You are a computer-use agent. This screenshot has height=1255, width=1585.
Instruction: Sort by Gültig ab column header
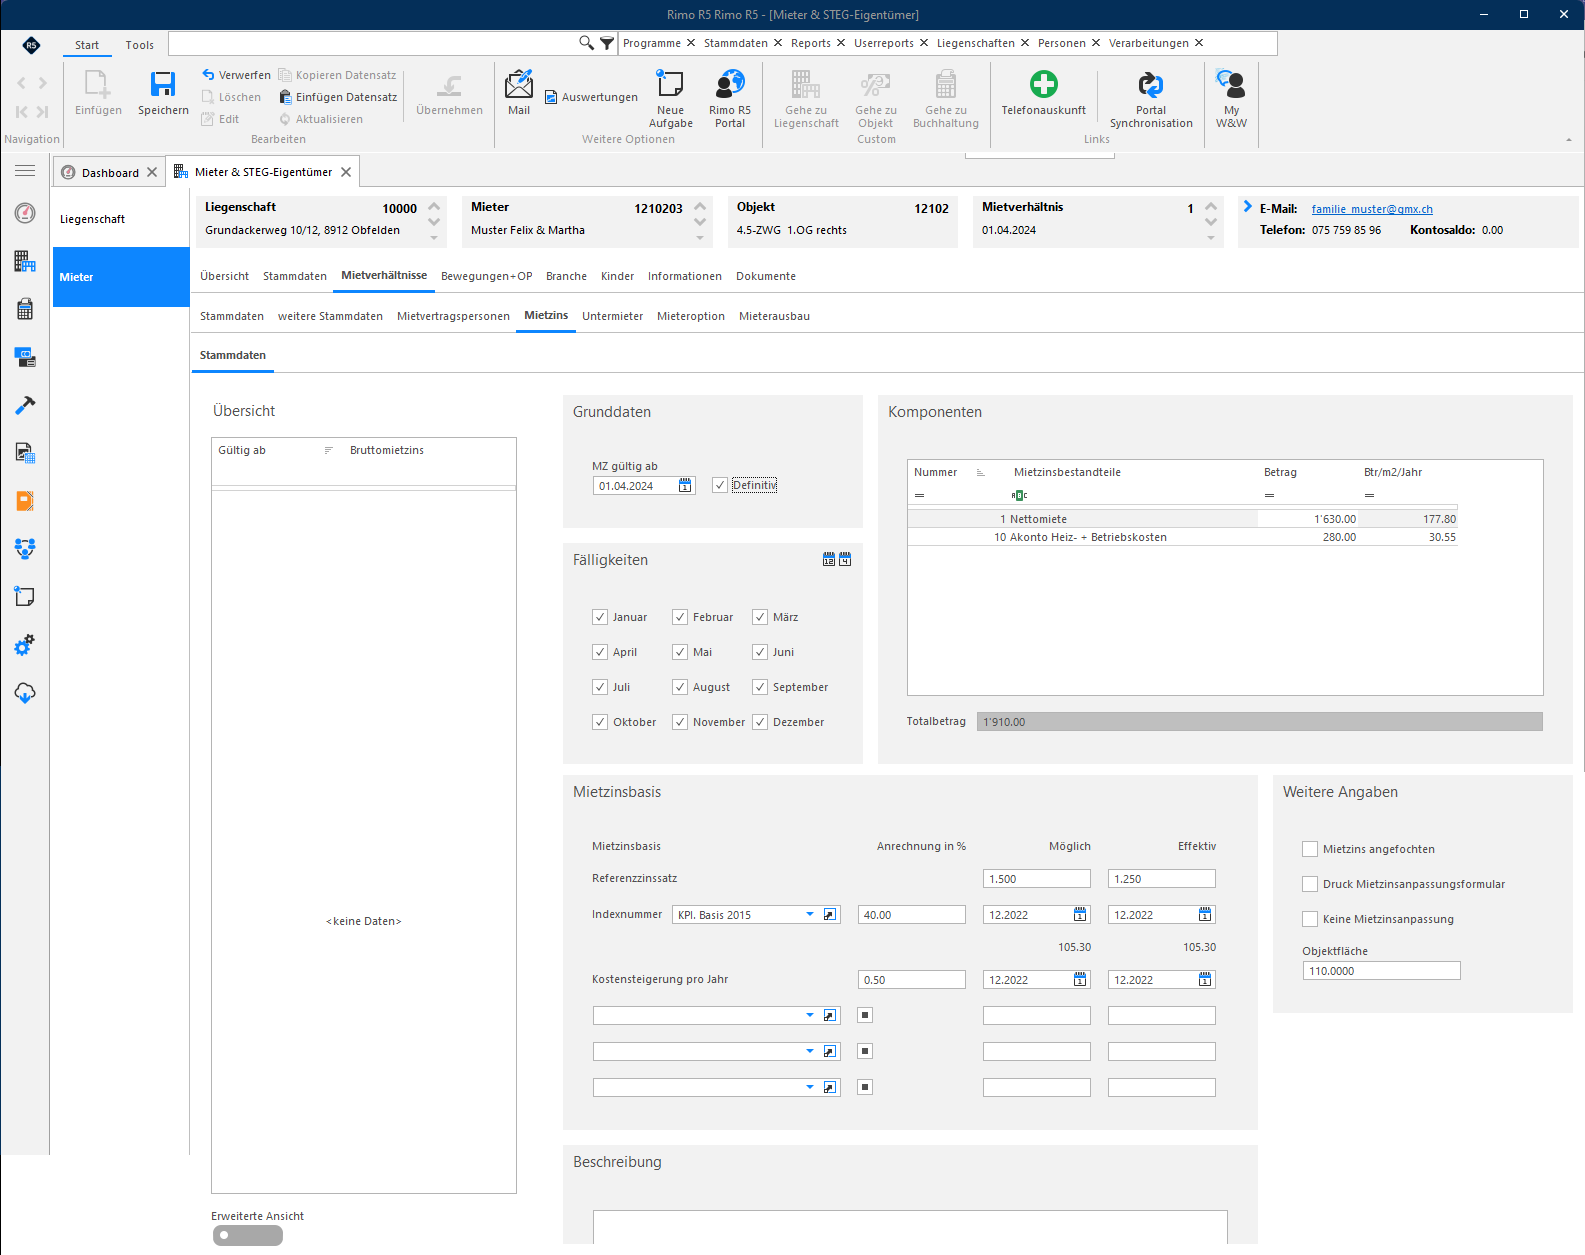[x=242, y=450]
